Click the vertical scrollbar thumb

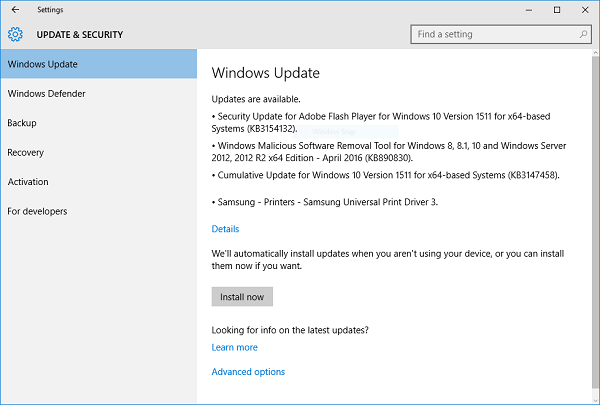(x=595, y=222)
